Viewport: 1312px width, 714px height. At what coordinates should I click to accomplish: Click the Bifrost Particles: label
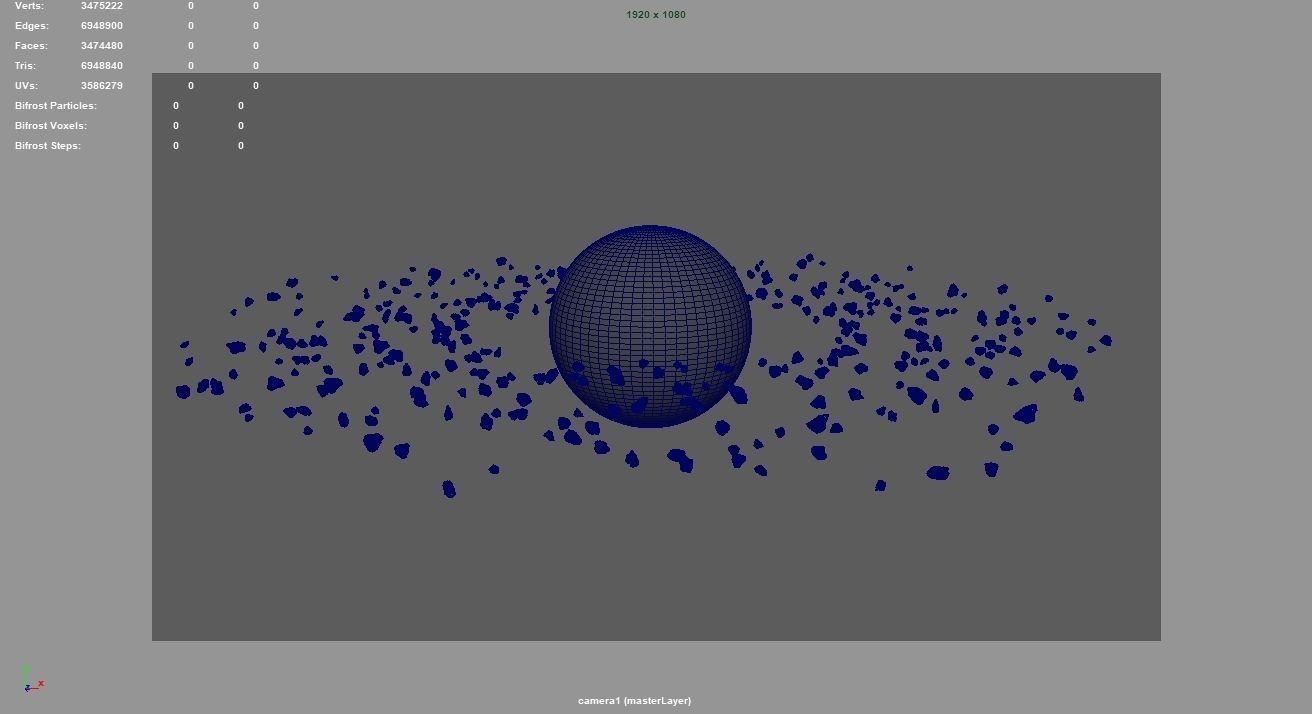point(56,106)
